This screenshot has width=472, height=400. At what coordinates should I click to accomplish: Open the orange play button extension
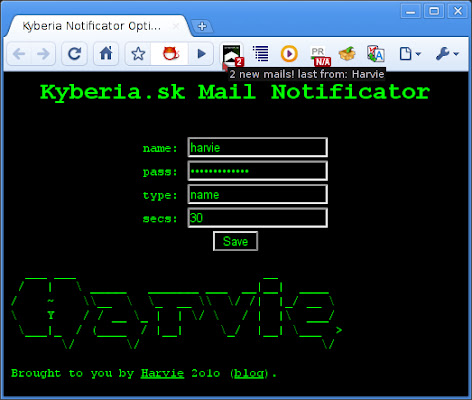[289, 54]
